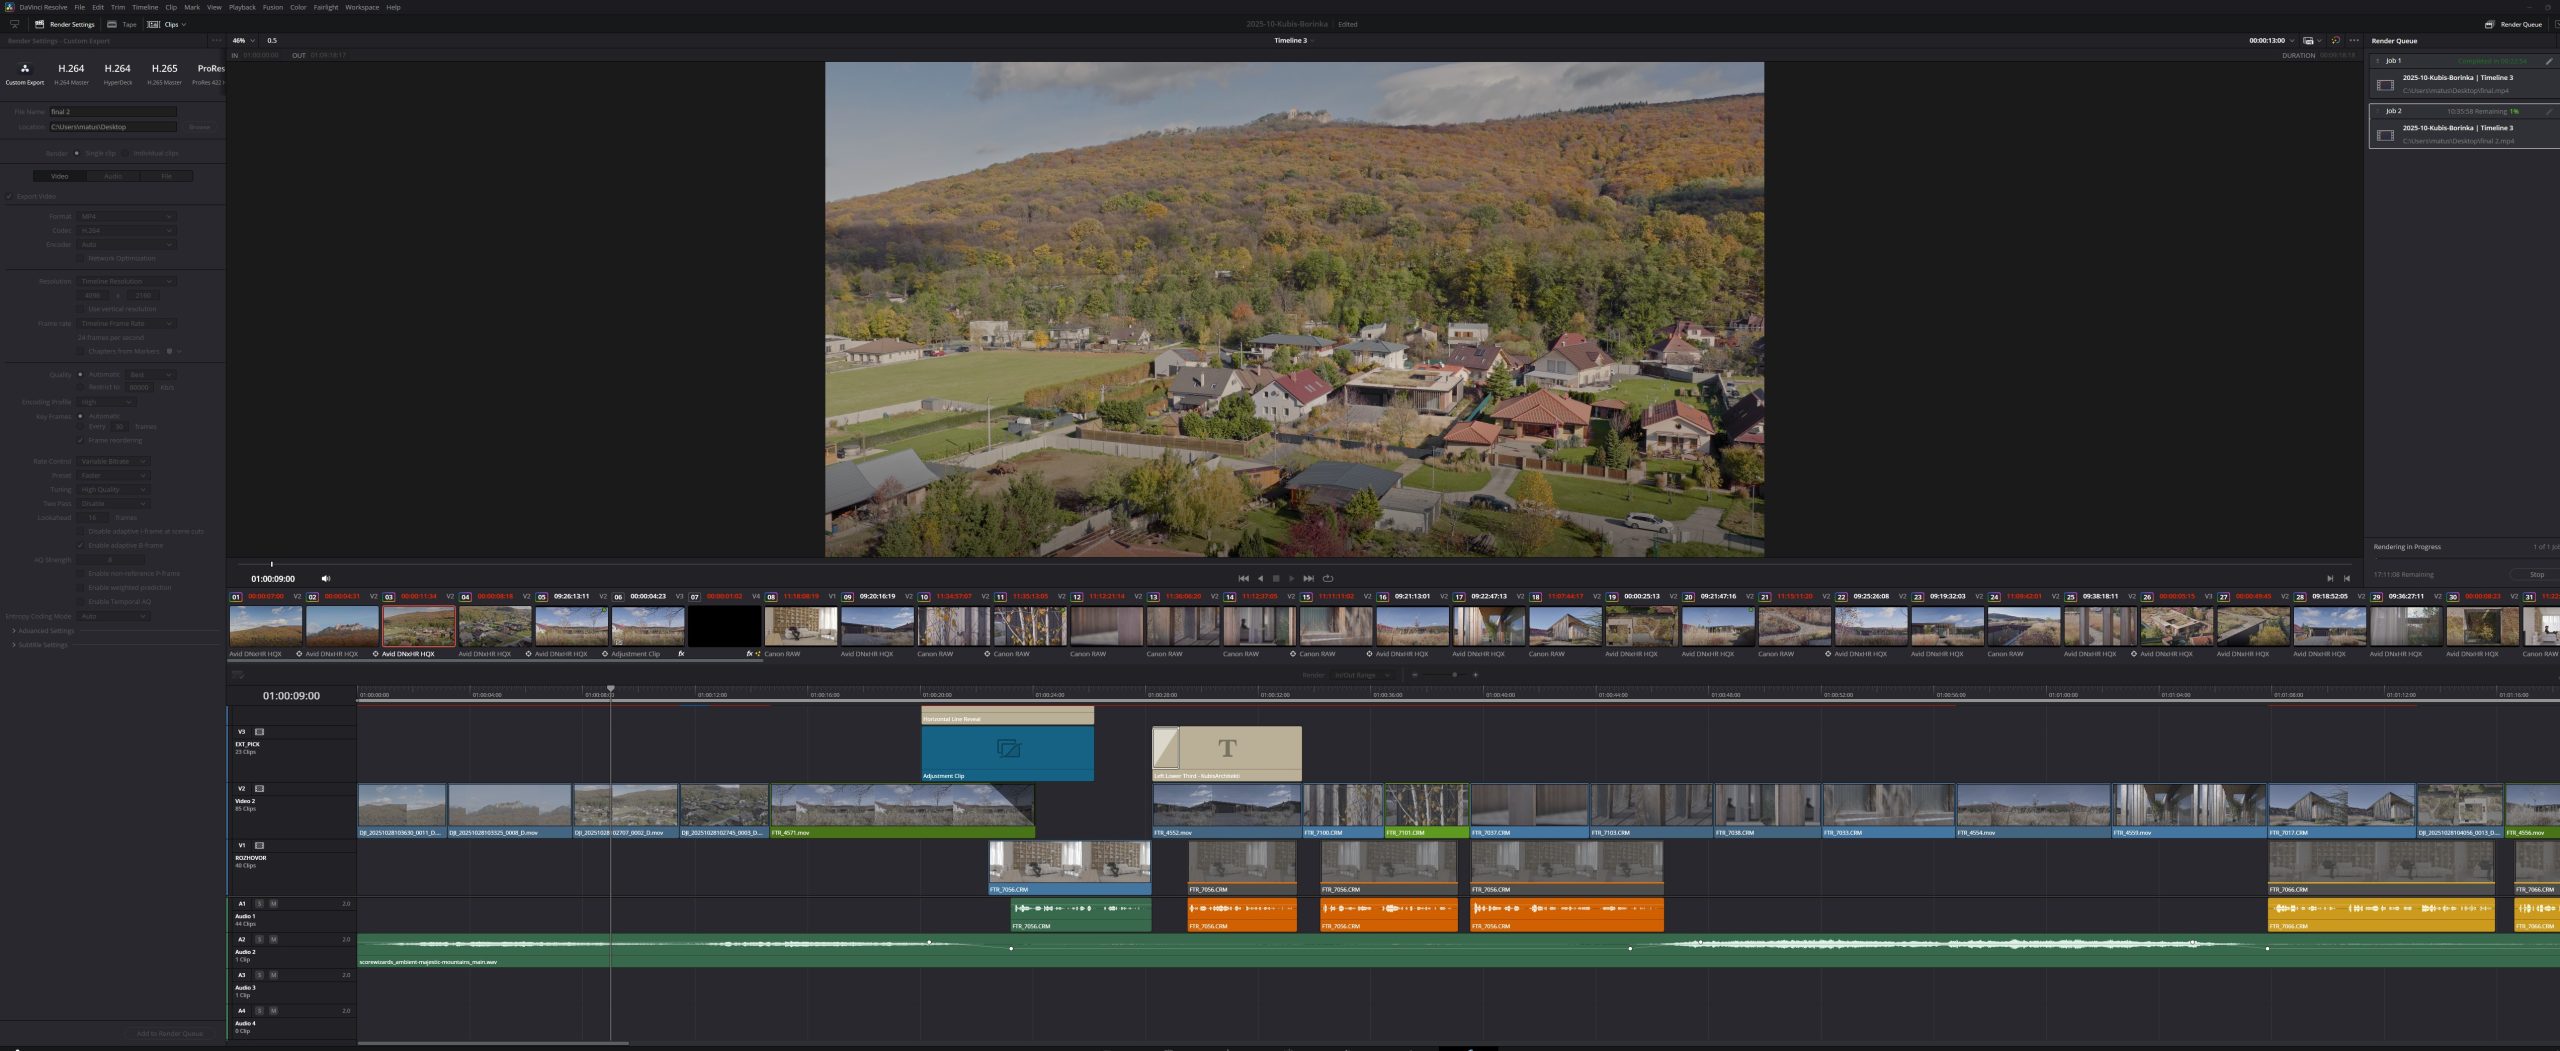Screen dimensions: 2560x1051
Task: Click the Render Queue icon at top right
Action: pyautogui.click(x=2489, y=24)
